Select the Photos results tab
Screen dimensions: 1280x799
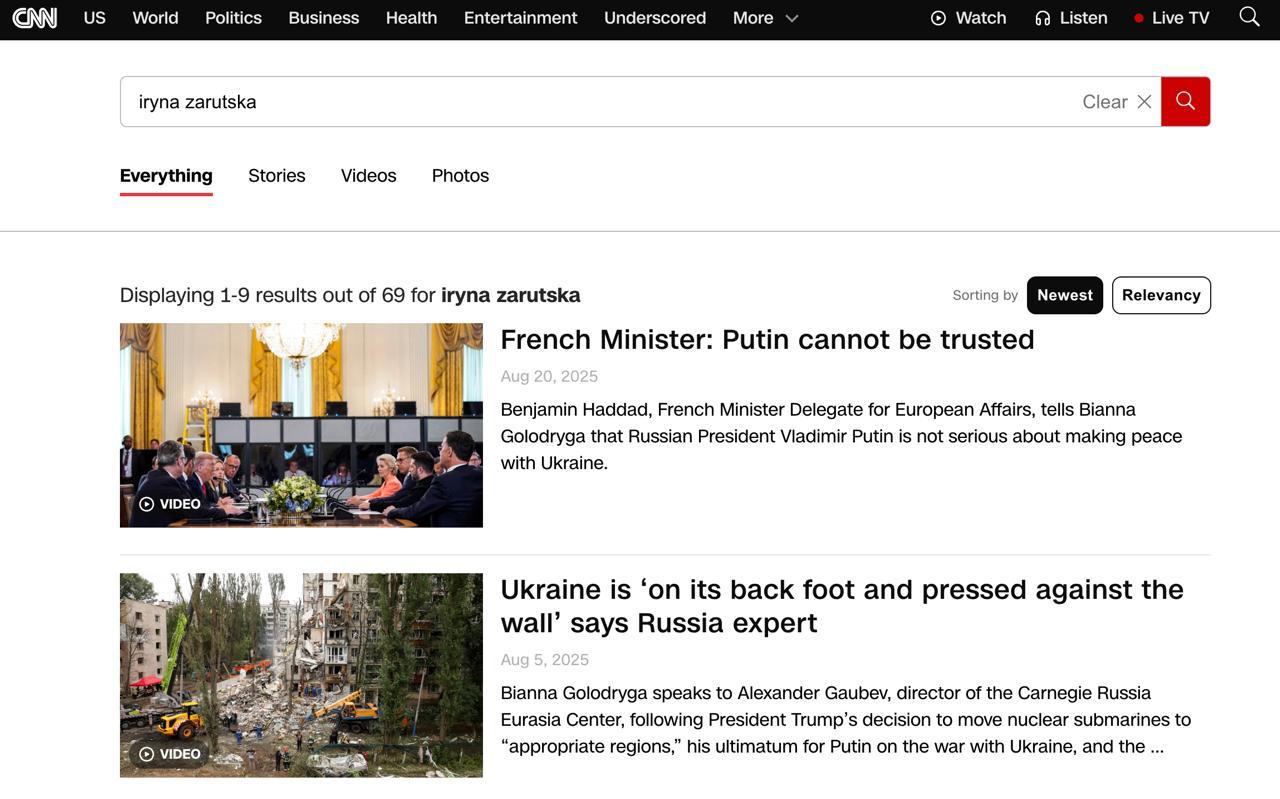460,176
